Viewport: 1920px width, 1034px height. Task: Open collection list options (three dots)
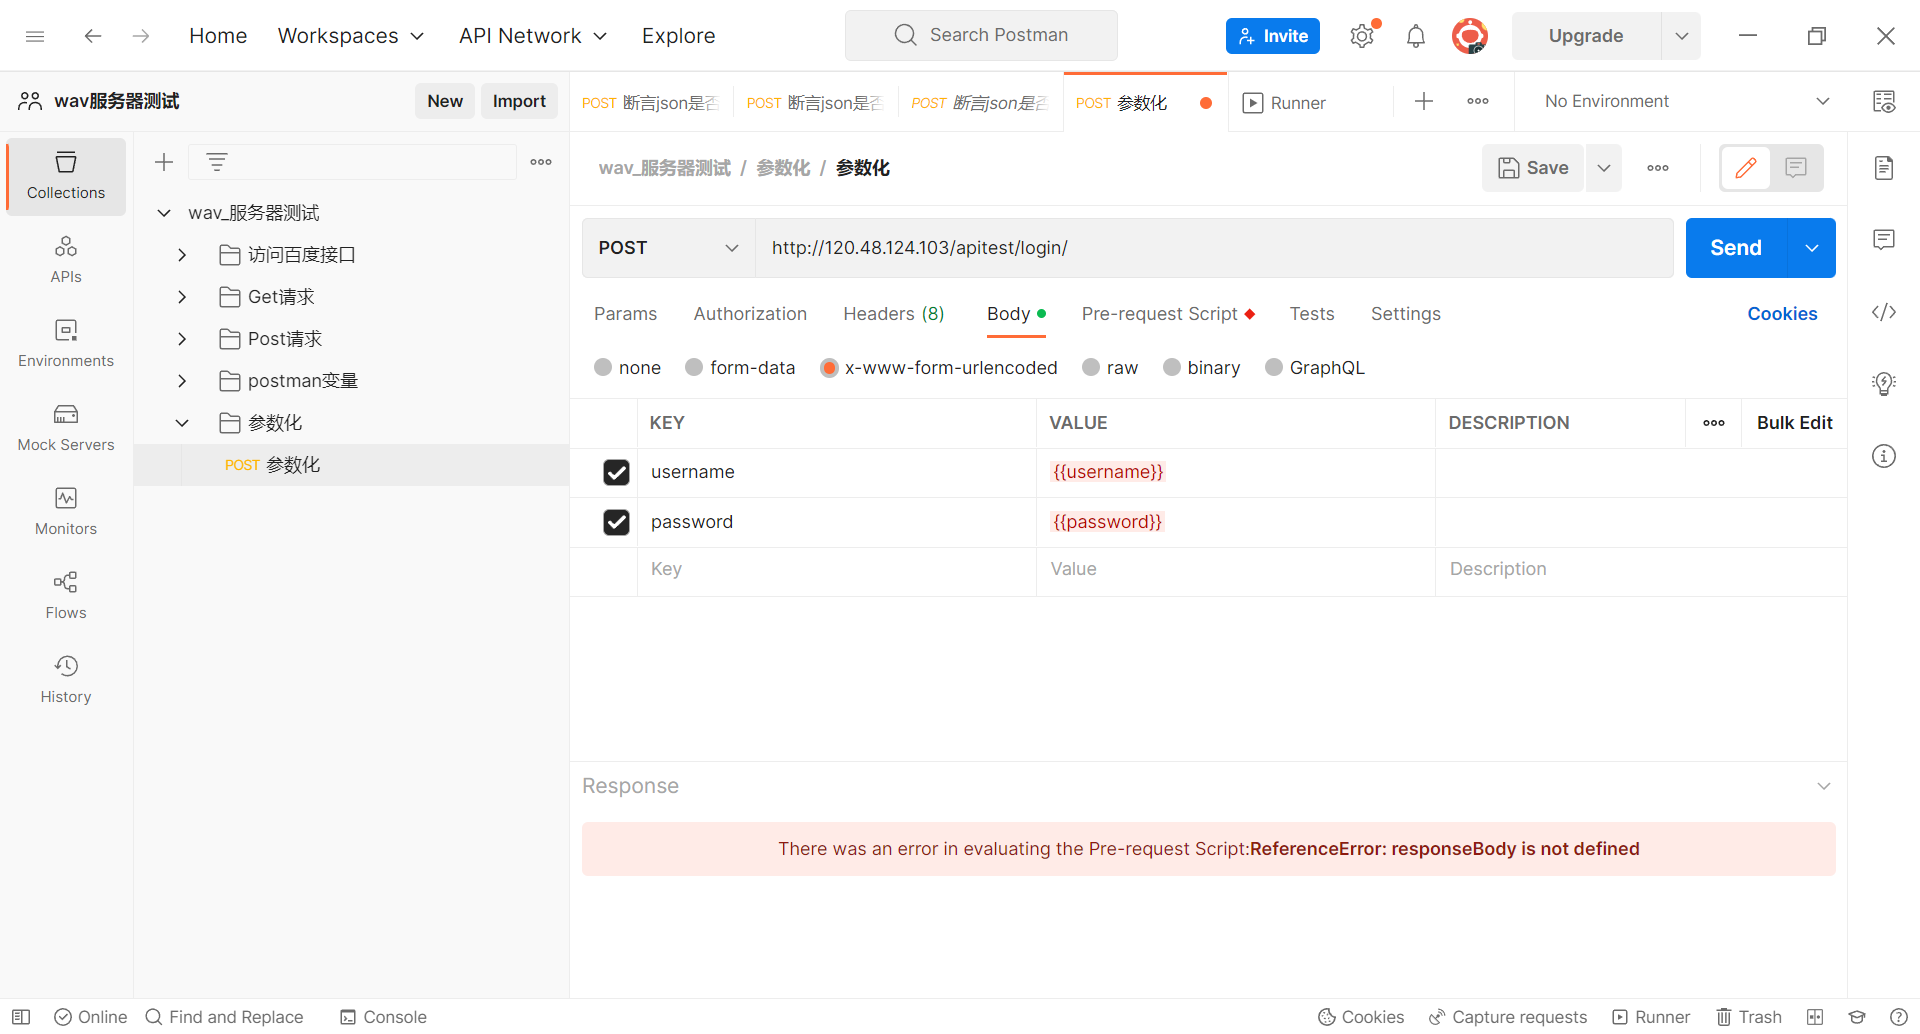coord(541,162)
